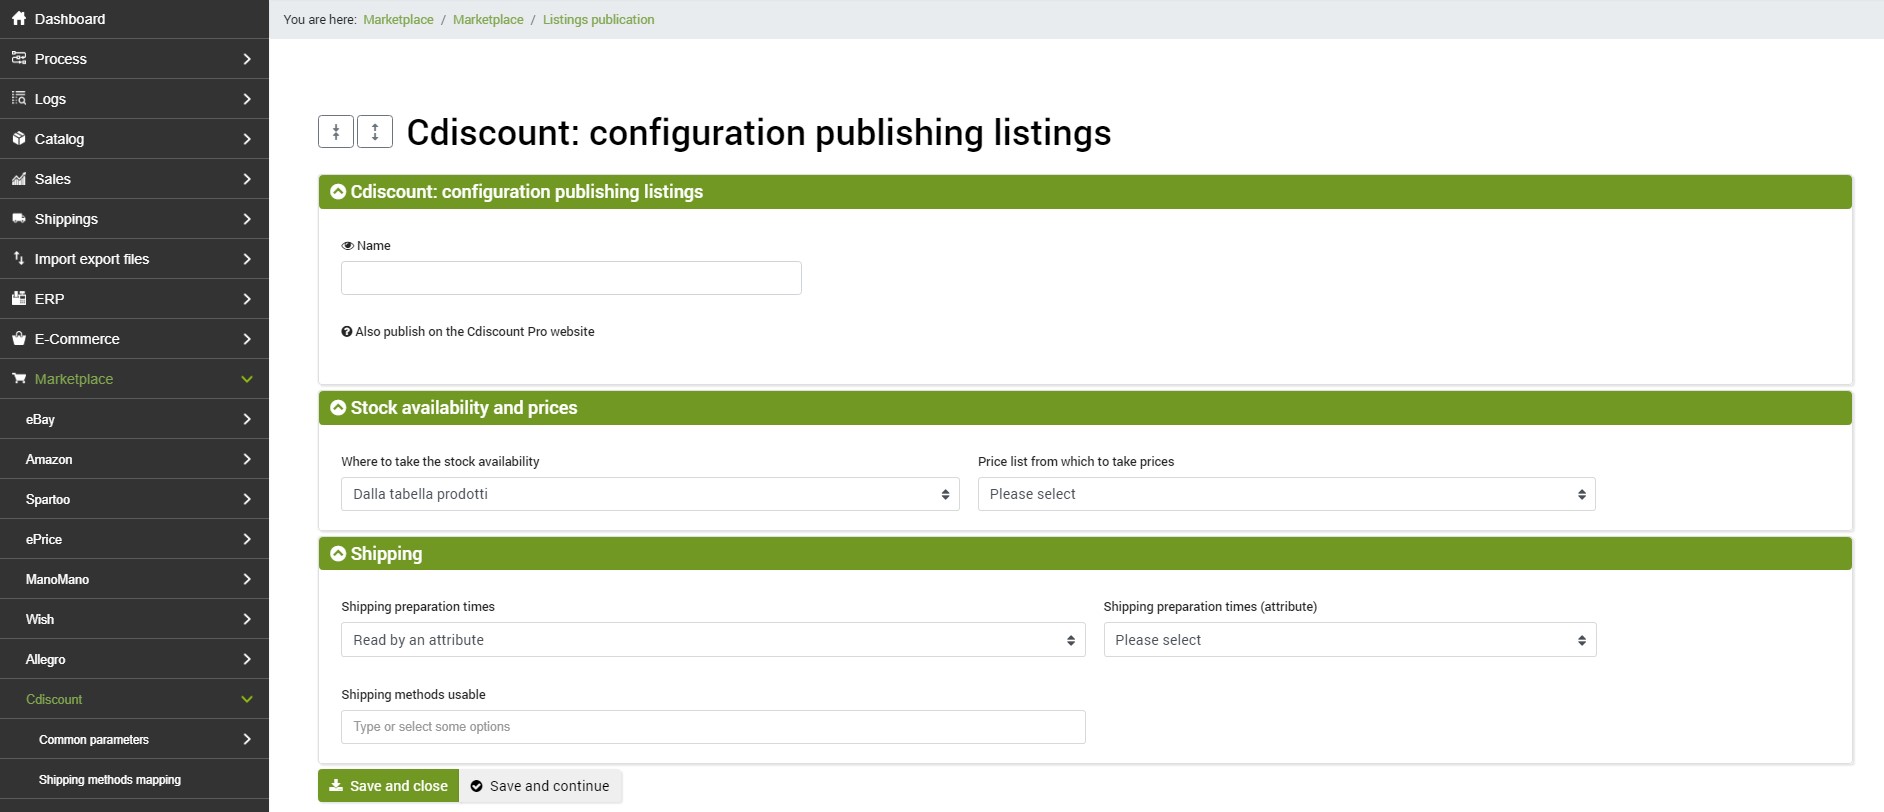Click Save and close button
This screenshot has width=1884, height=812.
click(x=388, y=786)
